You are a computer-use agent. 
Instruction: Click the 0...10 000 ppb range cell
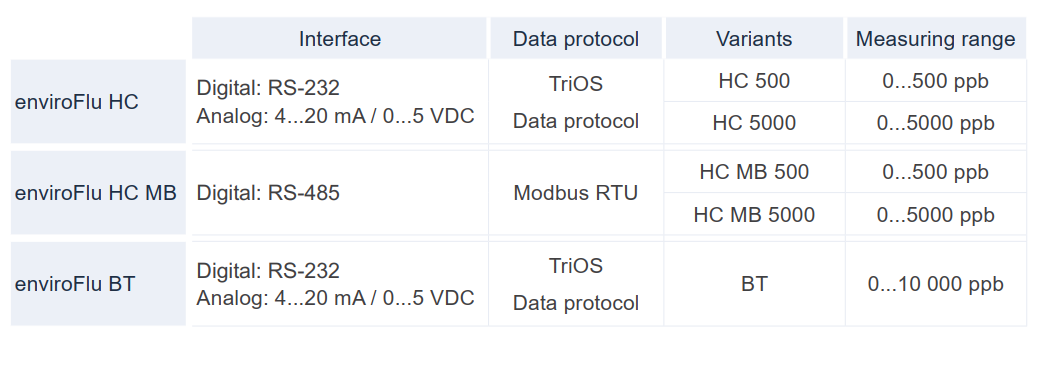click(x=936, y=284)
